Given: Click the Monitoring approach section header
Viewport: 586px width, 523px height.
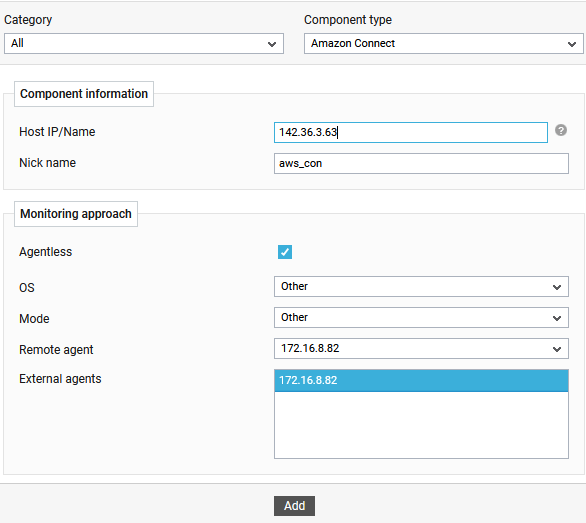Looking at the screenshot, I should [x=76, y=214].
